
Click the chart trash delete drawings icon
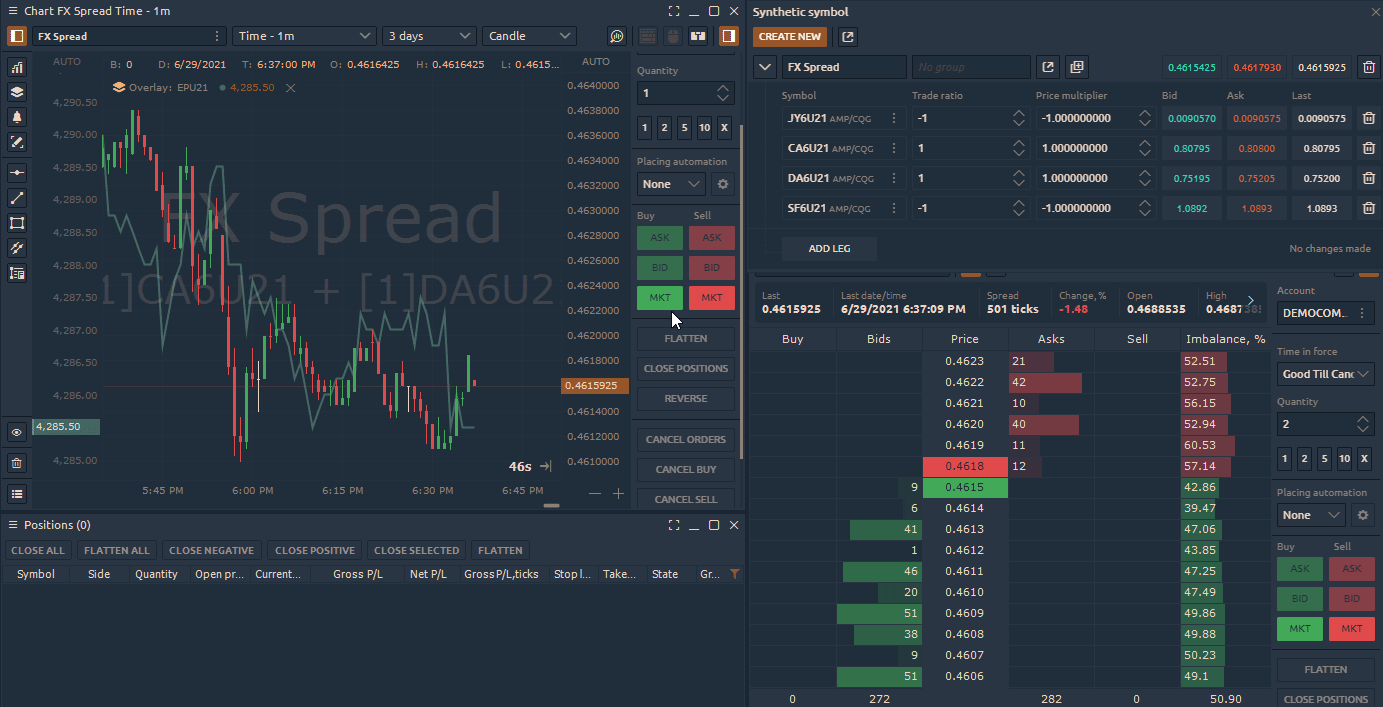coord(17,463)
